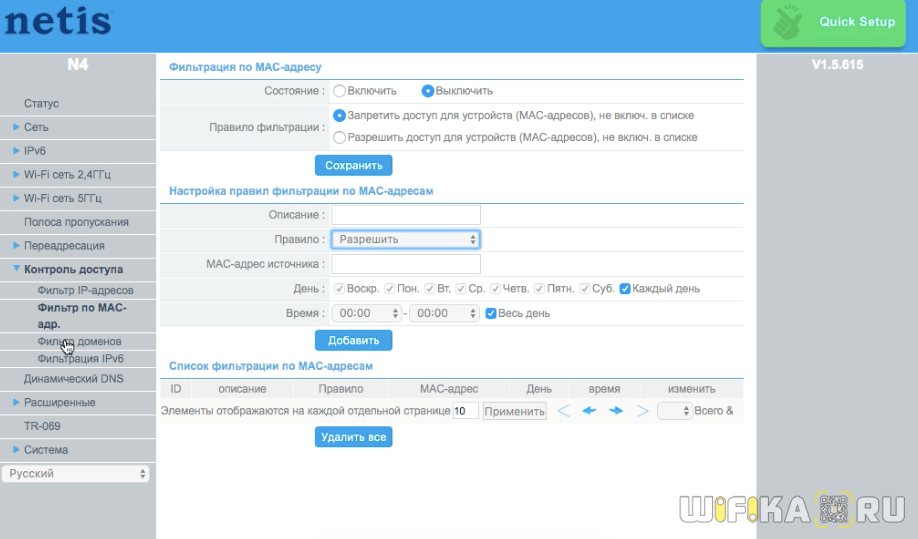Viewport: 918px width, 539px height.
Task: Click MAC-адрес column header
Action: (449, 389)
